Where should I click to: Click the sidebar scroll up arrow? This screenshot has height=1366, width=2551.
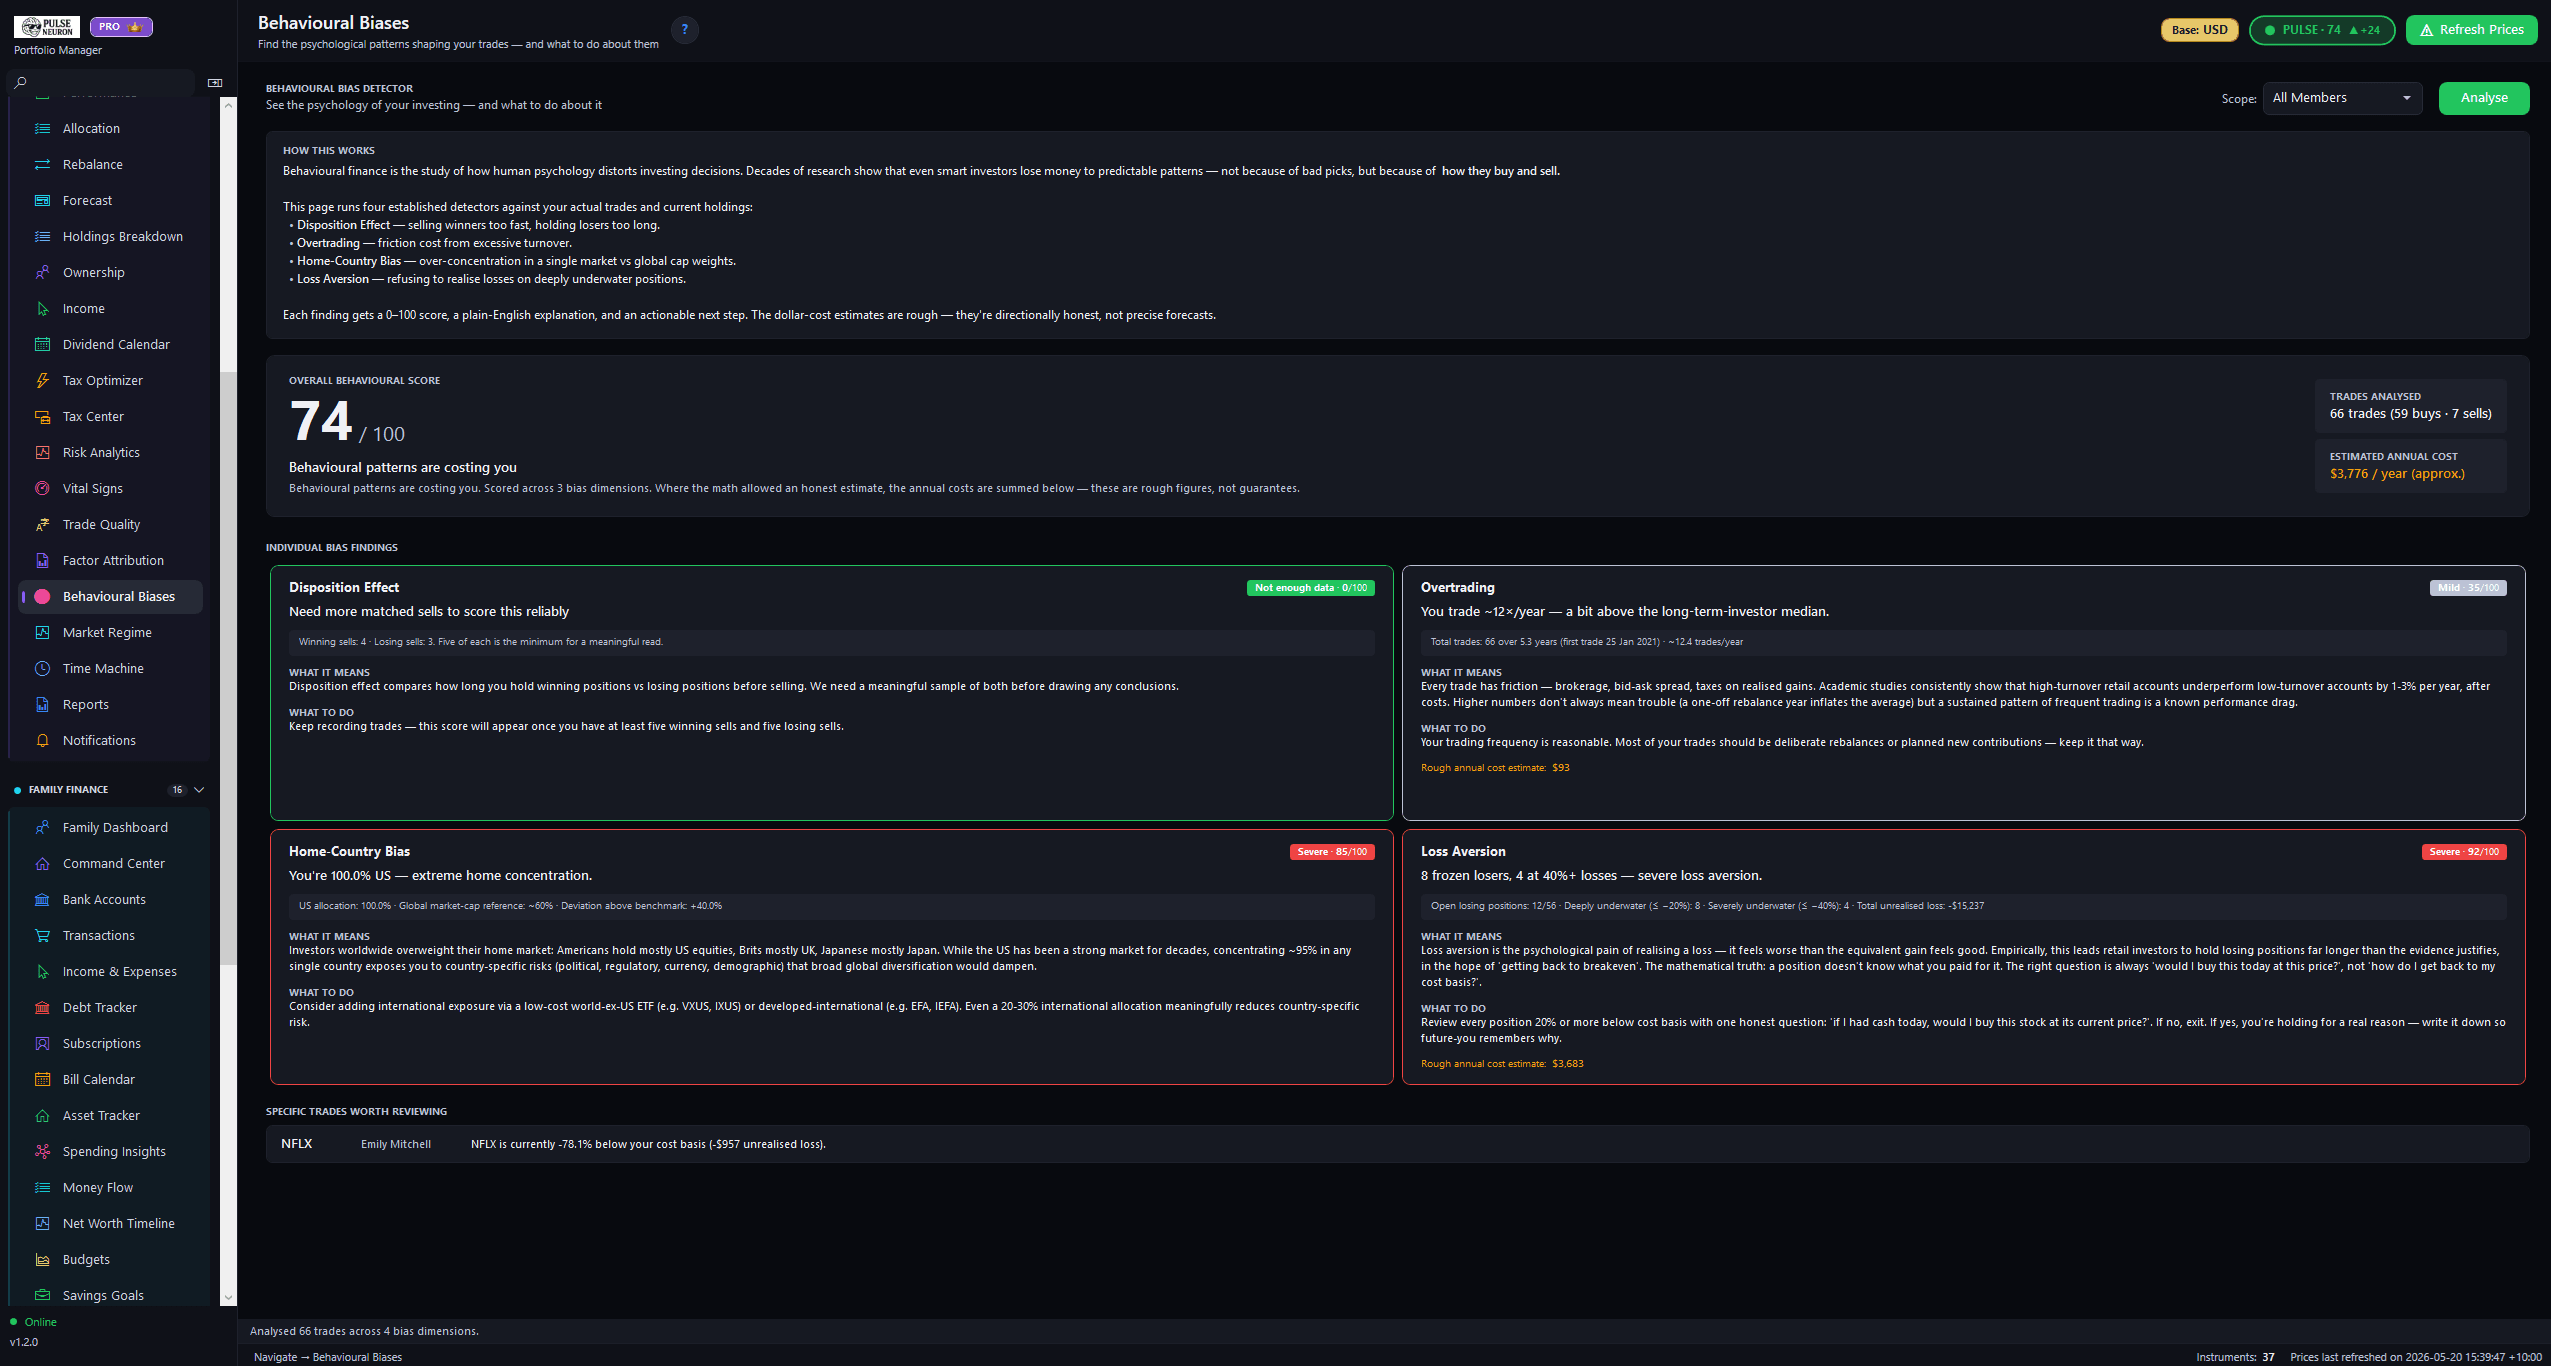point(228,105)
